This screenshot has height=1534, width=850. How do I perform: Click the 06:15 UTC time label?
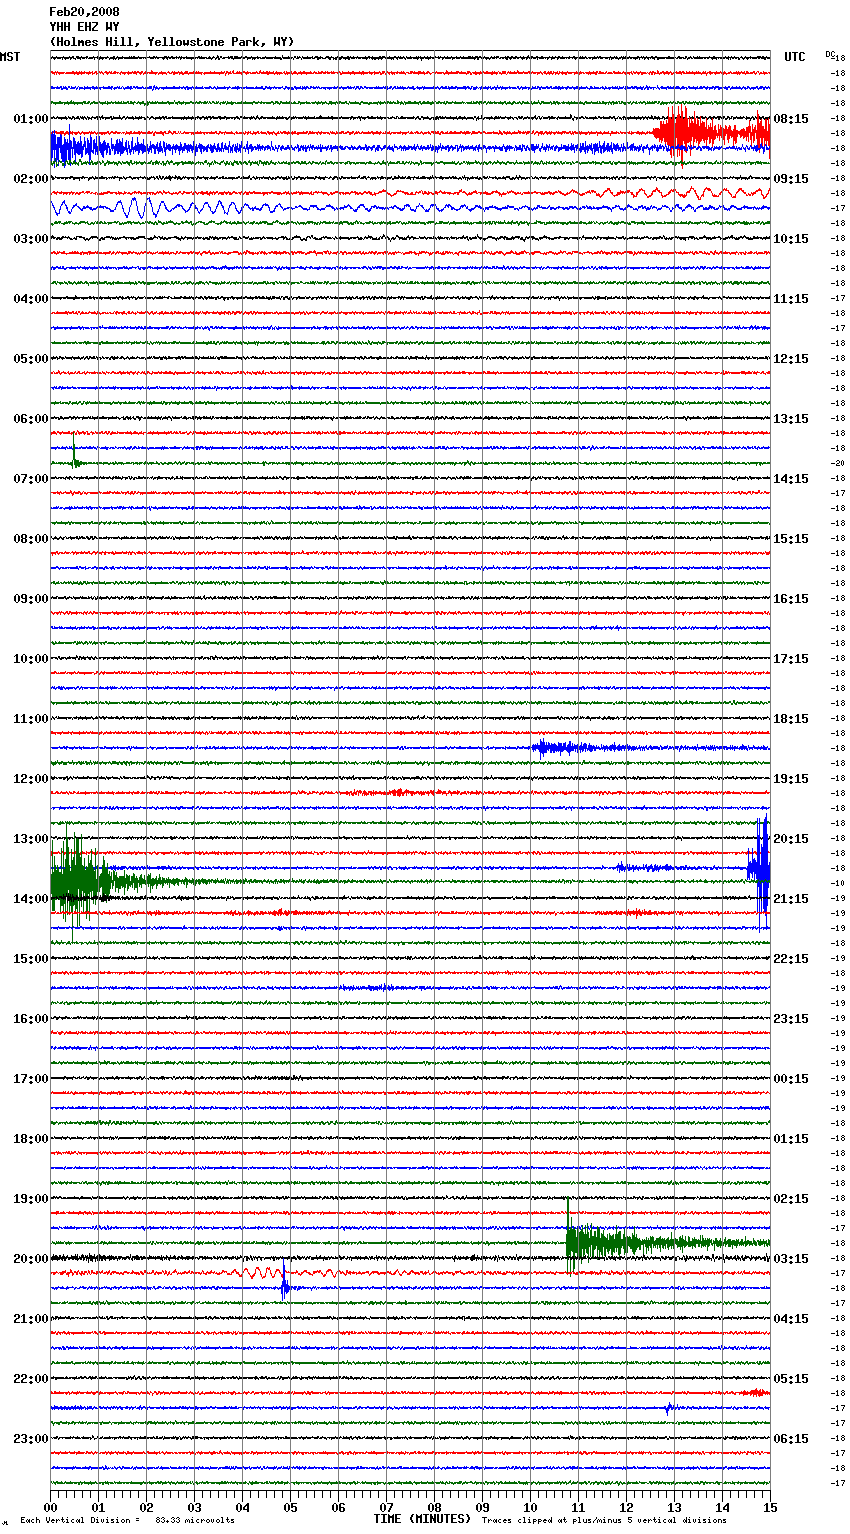tap(791, 1439)
